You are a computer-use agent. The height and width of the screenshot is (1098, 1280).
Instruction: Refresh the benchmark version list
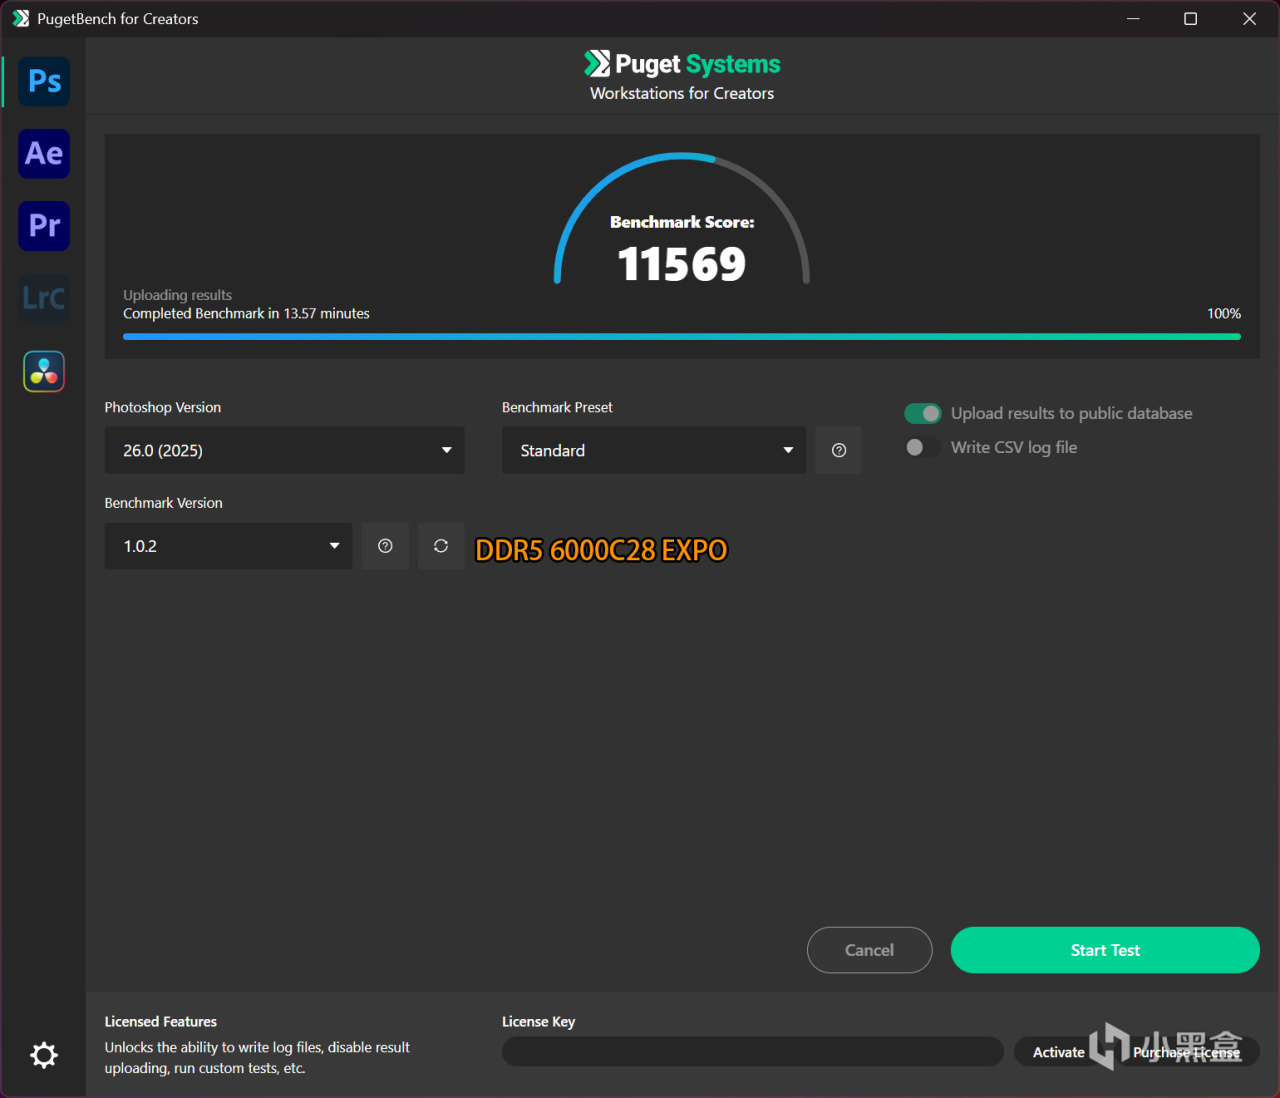[x=441, y=546]
